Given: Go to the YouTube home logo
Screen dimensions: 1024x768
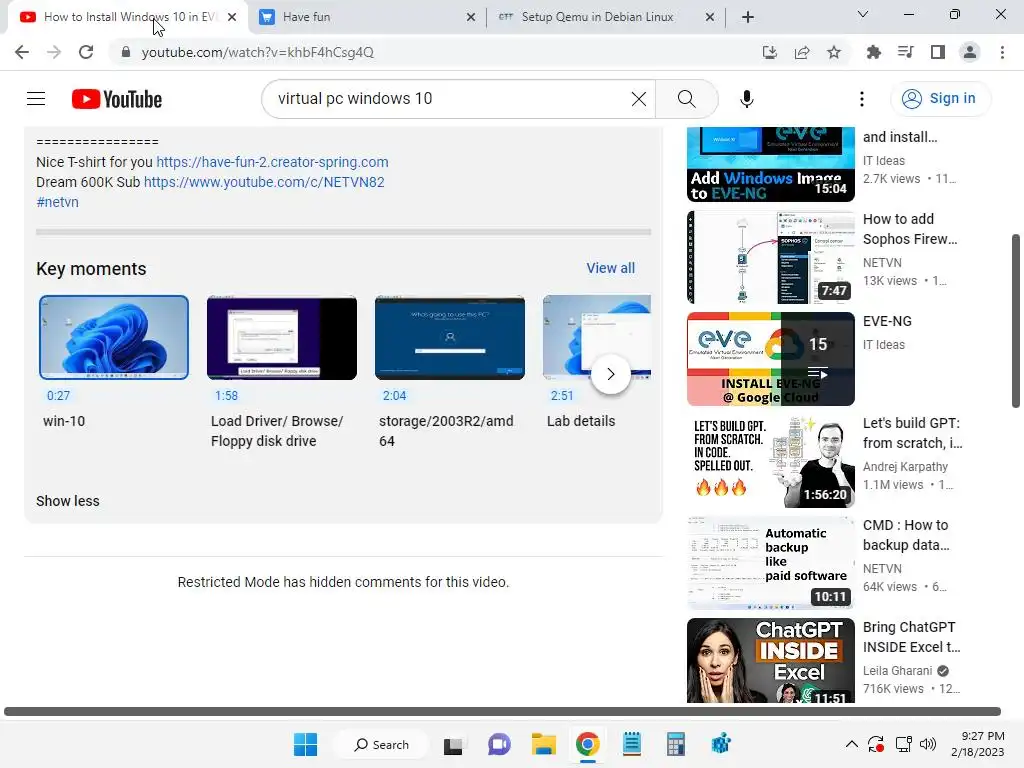Looking at the screenshot, I should tap(117, 99).
